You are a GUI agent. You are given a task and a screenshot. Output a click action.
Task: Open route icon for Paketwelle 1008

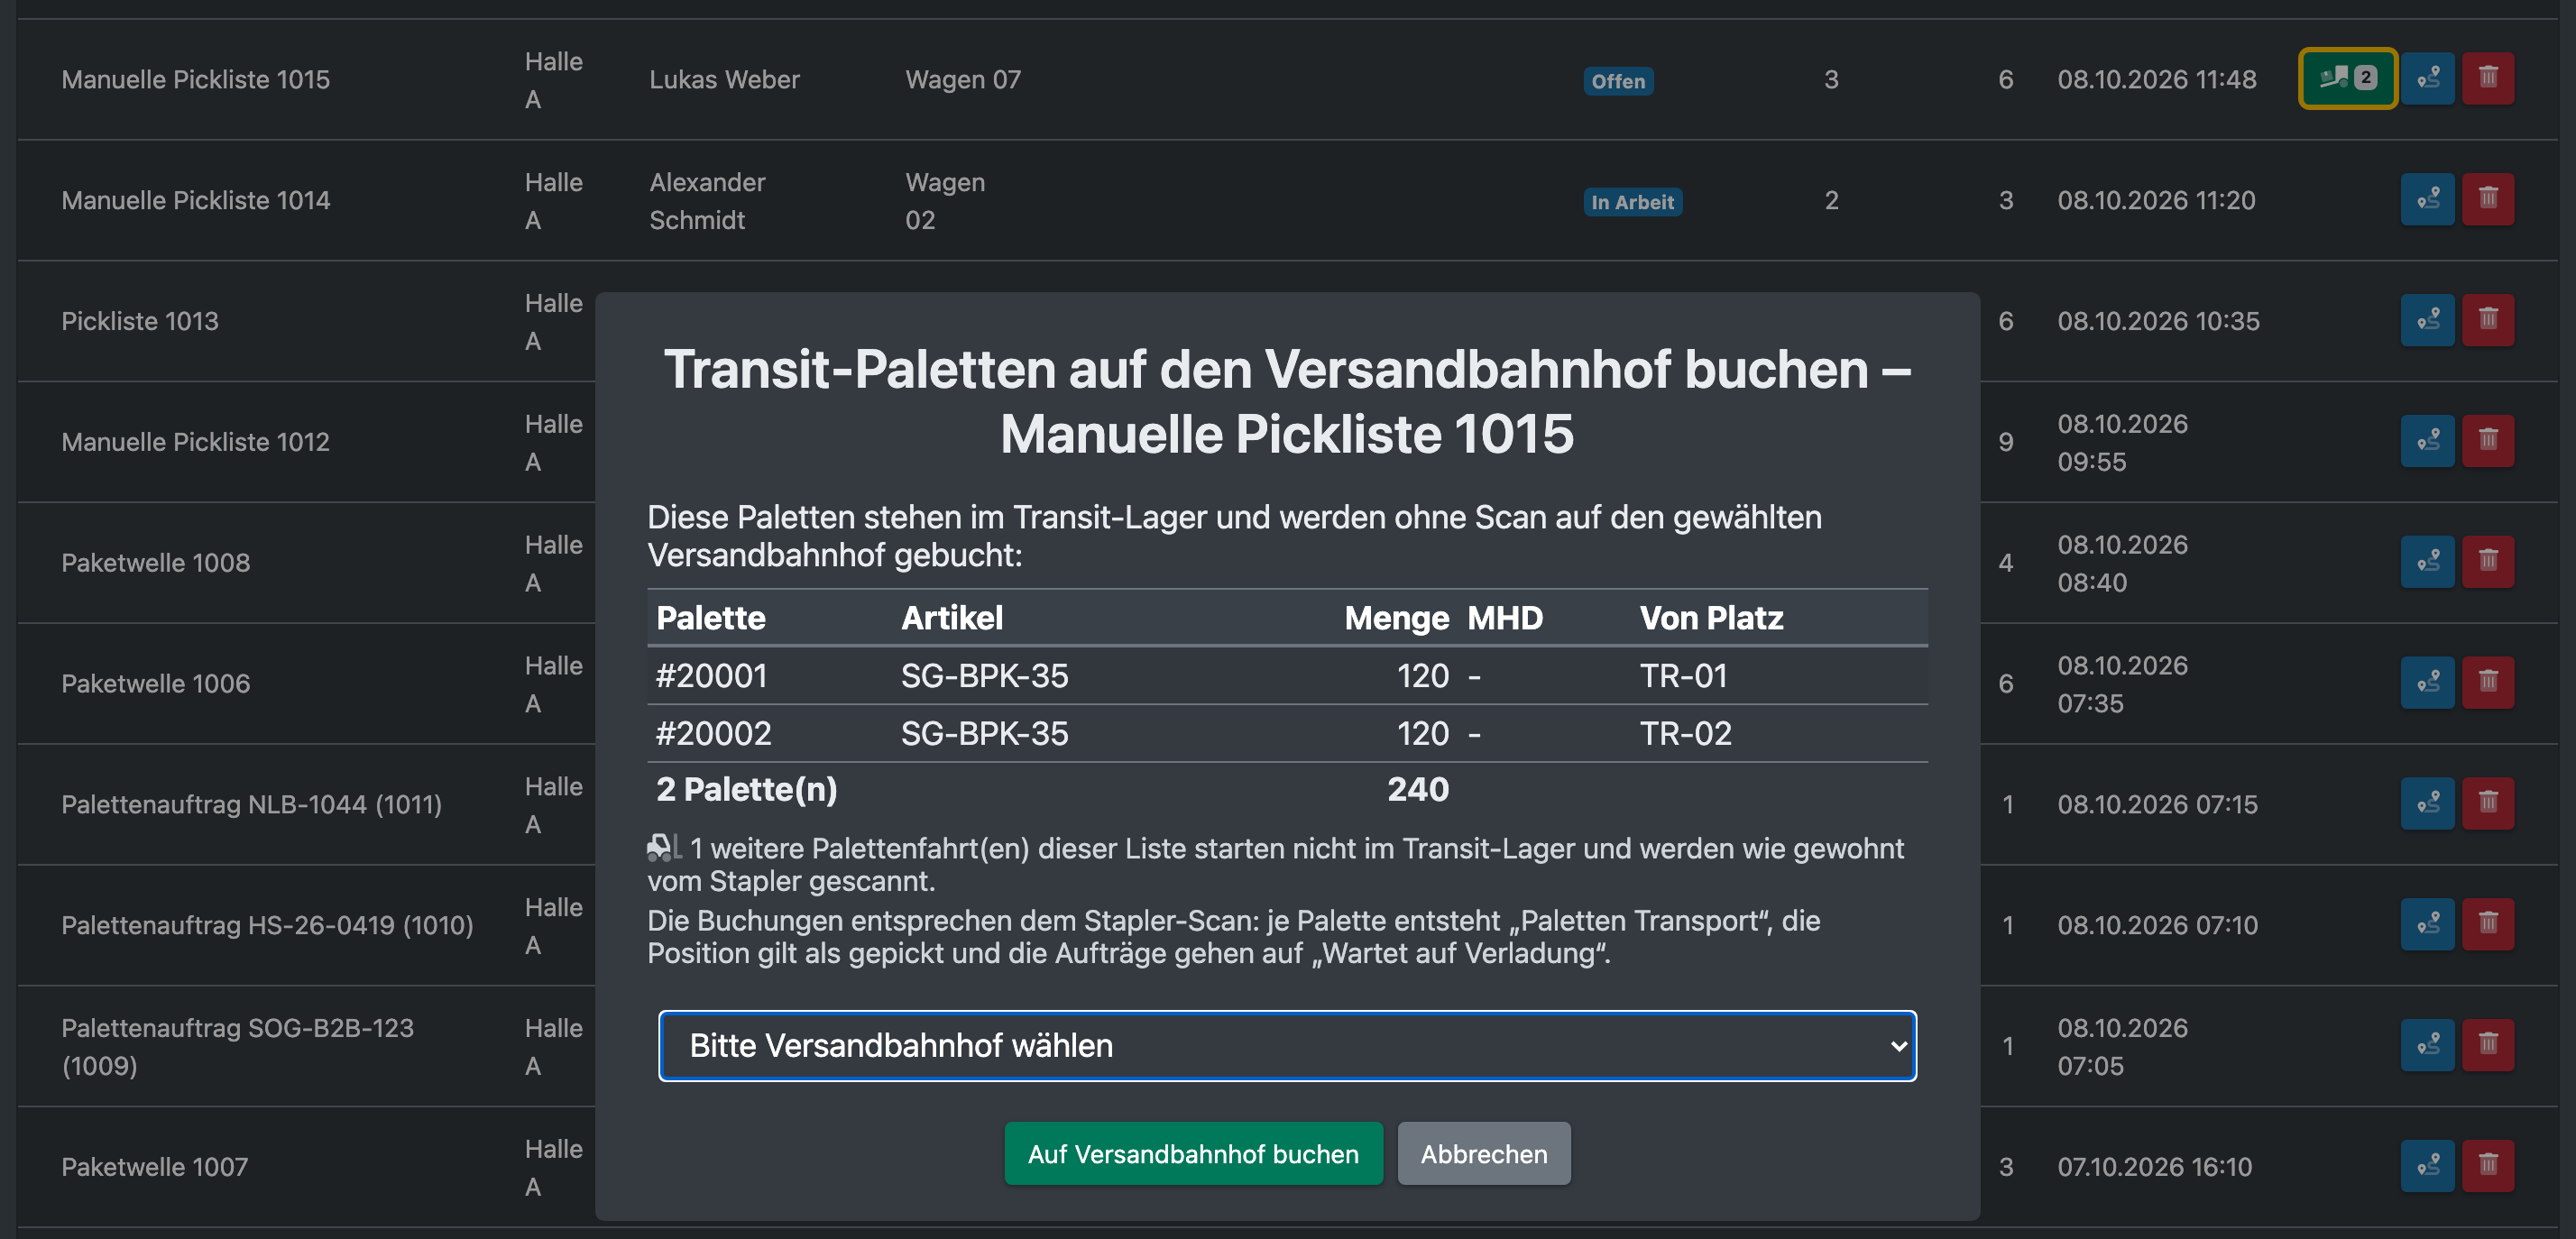(x=2428, y=562)
